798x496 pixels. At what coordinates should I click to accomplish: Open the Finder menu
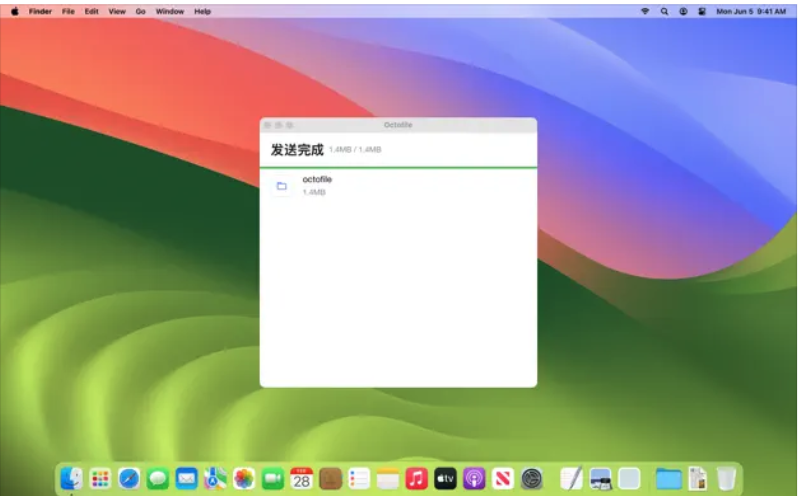pyautogui.click(x=40, y=11)
